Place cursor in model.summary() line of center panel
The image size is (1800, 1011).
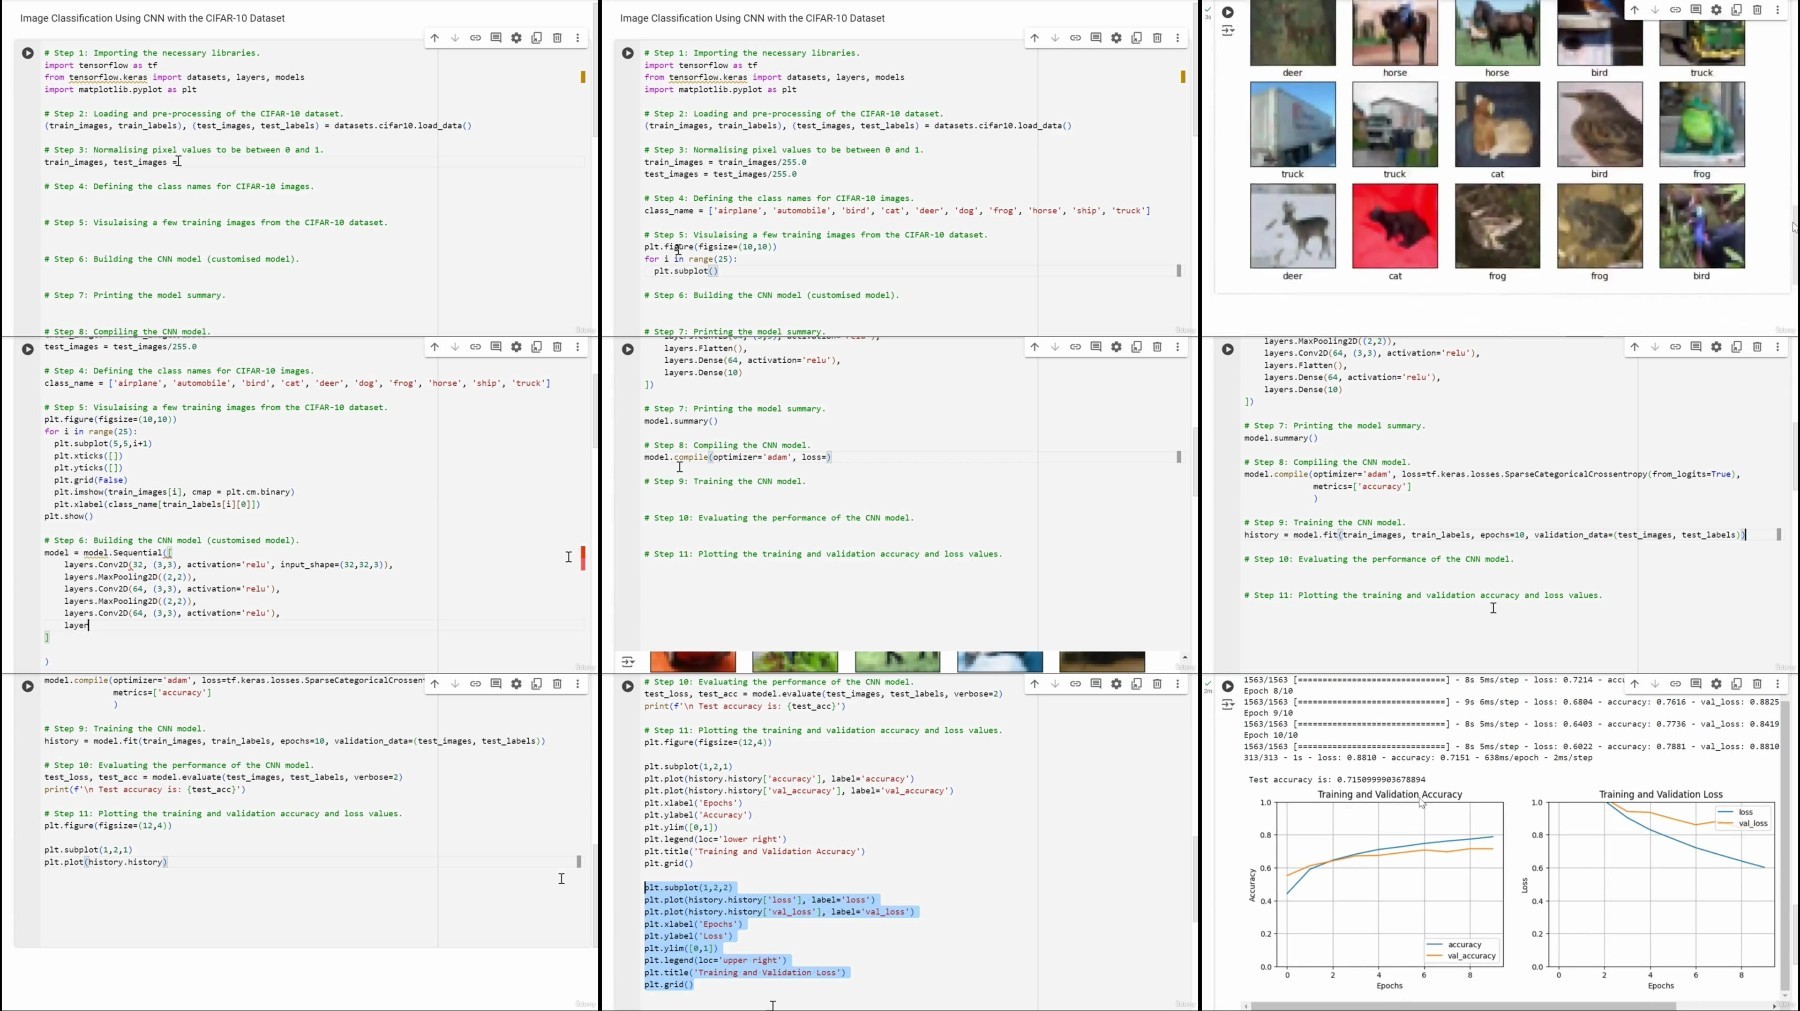pos(681,421)
